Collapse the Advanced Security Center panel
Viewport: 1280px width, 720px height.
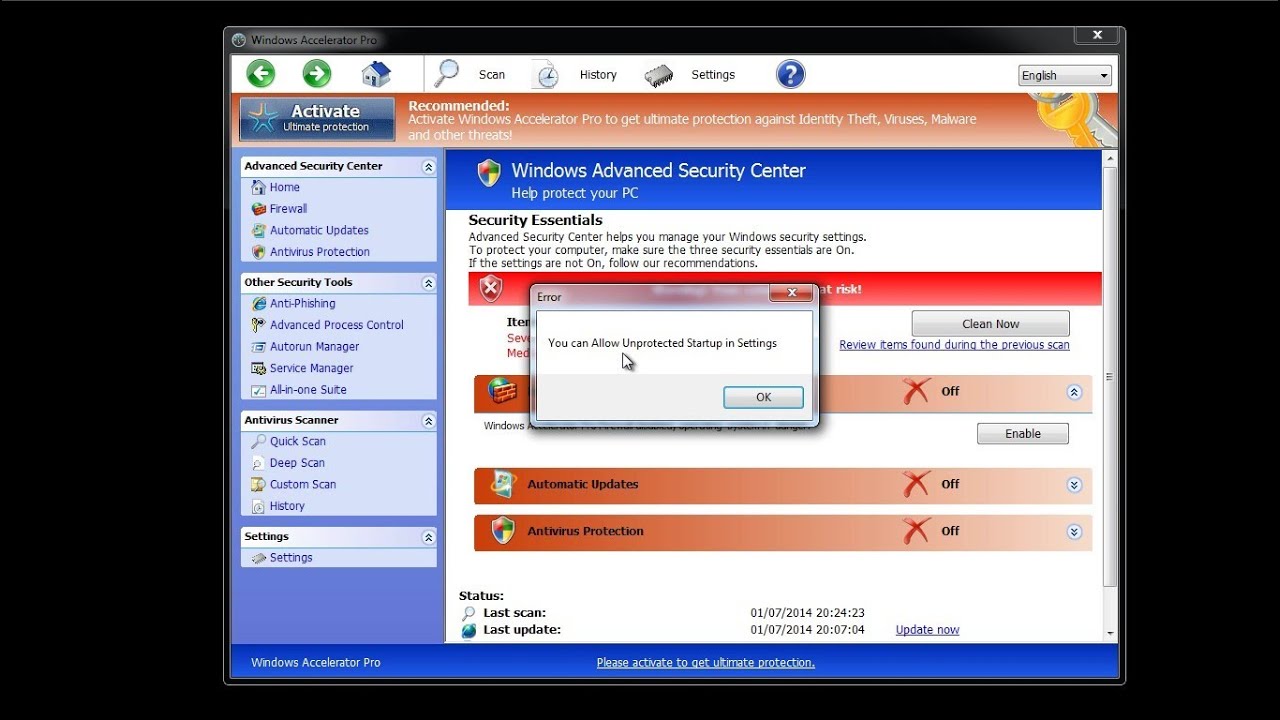(428, 167)
